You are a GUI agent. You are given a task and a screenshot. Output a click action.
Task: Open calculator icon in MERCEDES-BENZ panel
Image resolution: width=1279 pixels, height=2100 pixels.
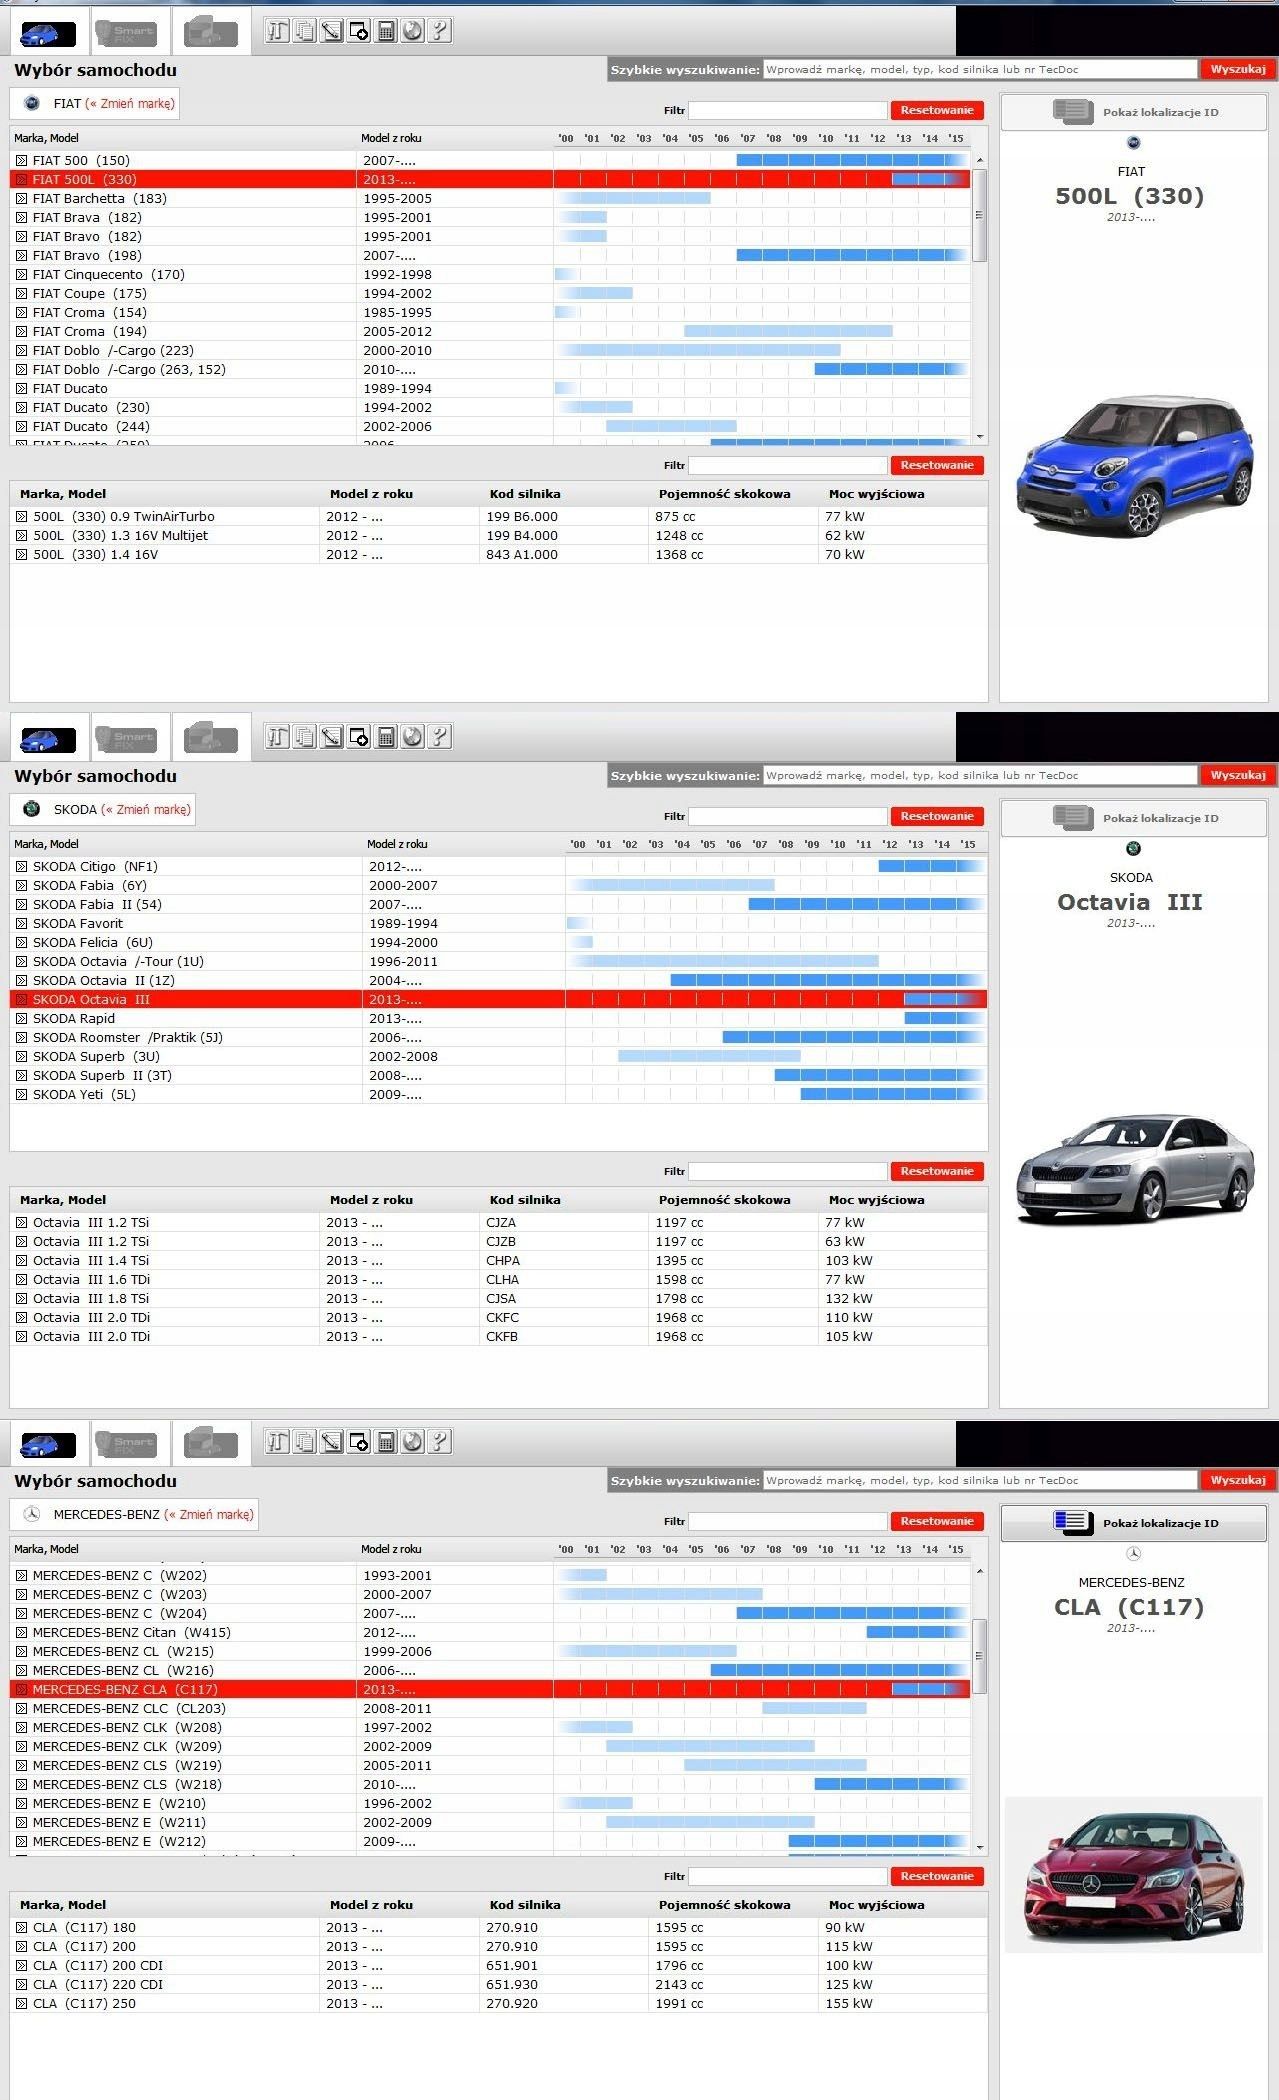pyautogui.click(x=386, y=1442)
